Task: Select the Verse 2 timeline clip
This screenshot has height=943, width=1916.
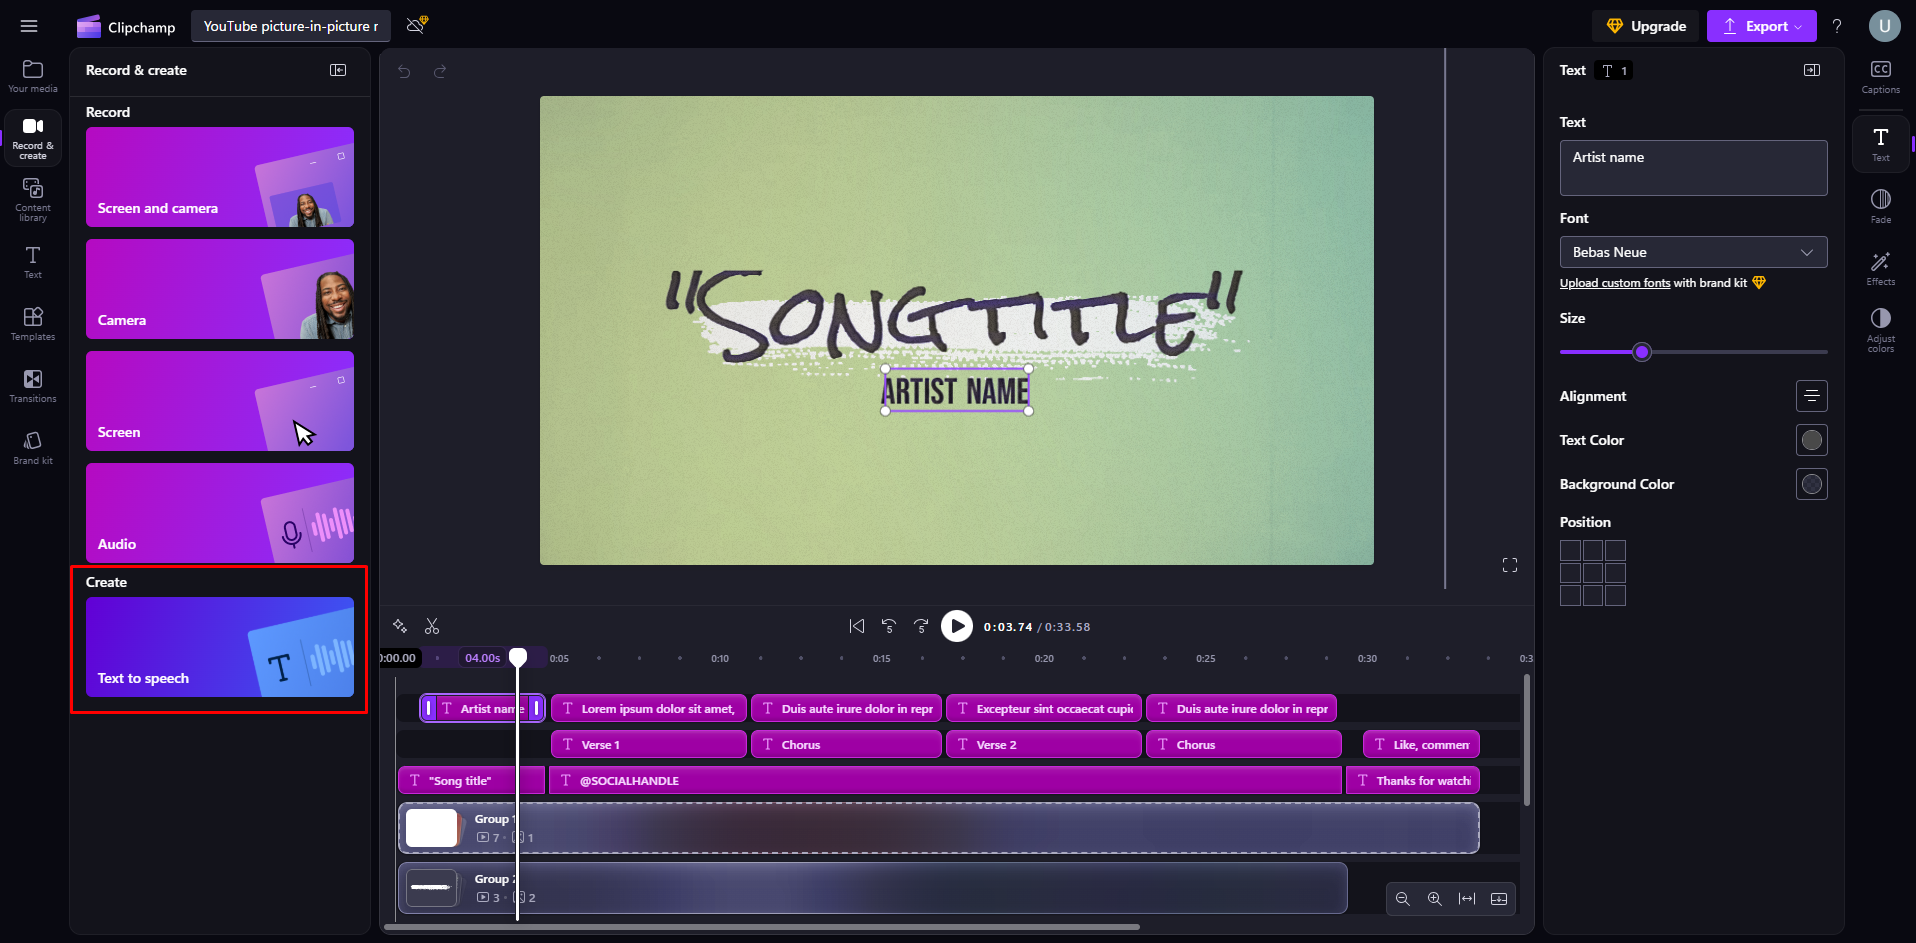Action: [1044, 744]
